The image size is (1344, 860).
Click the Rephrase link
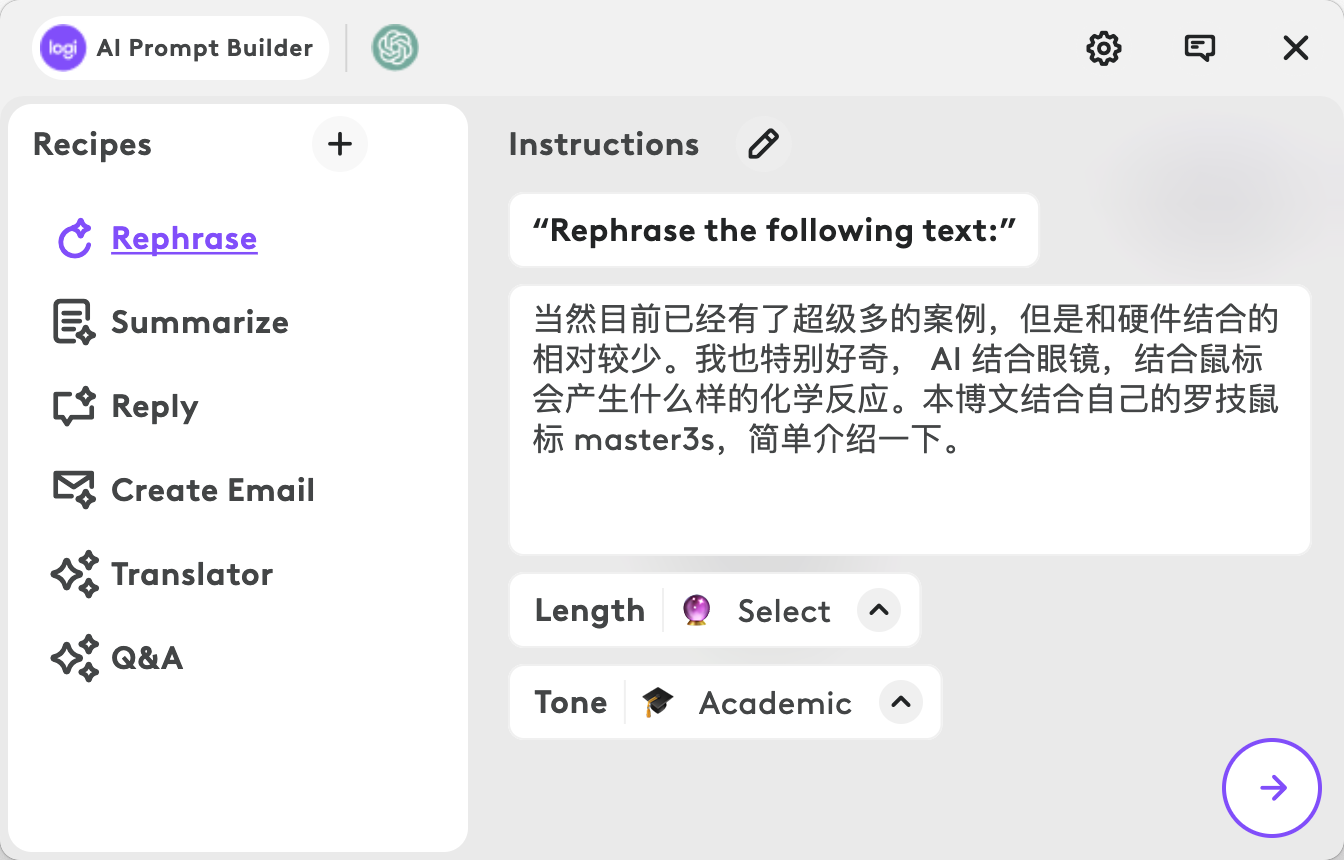click(x=184, y=238)
